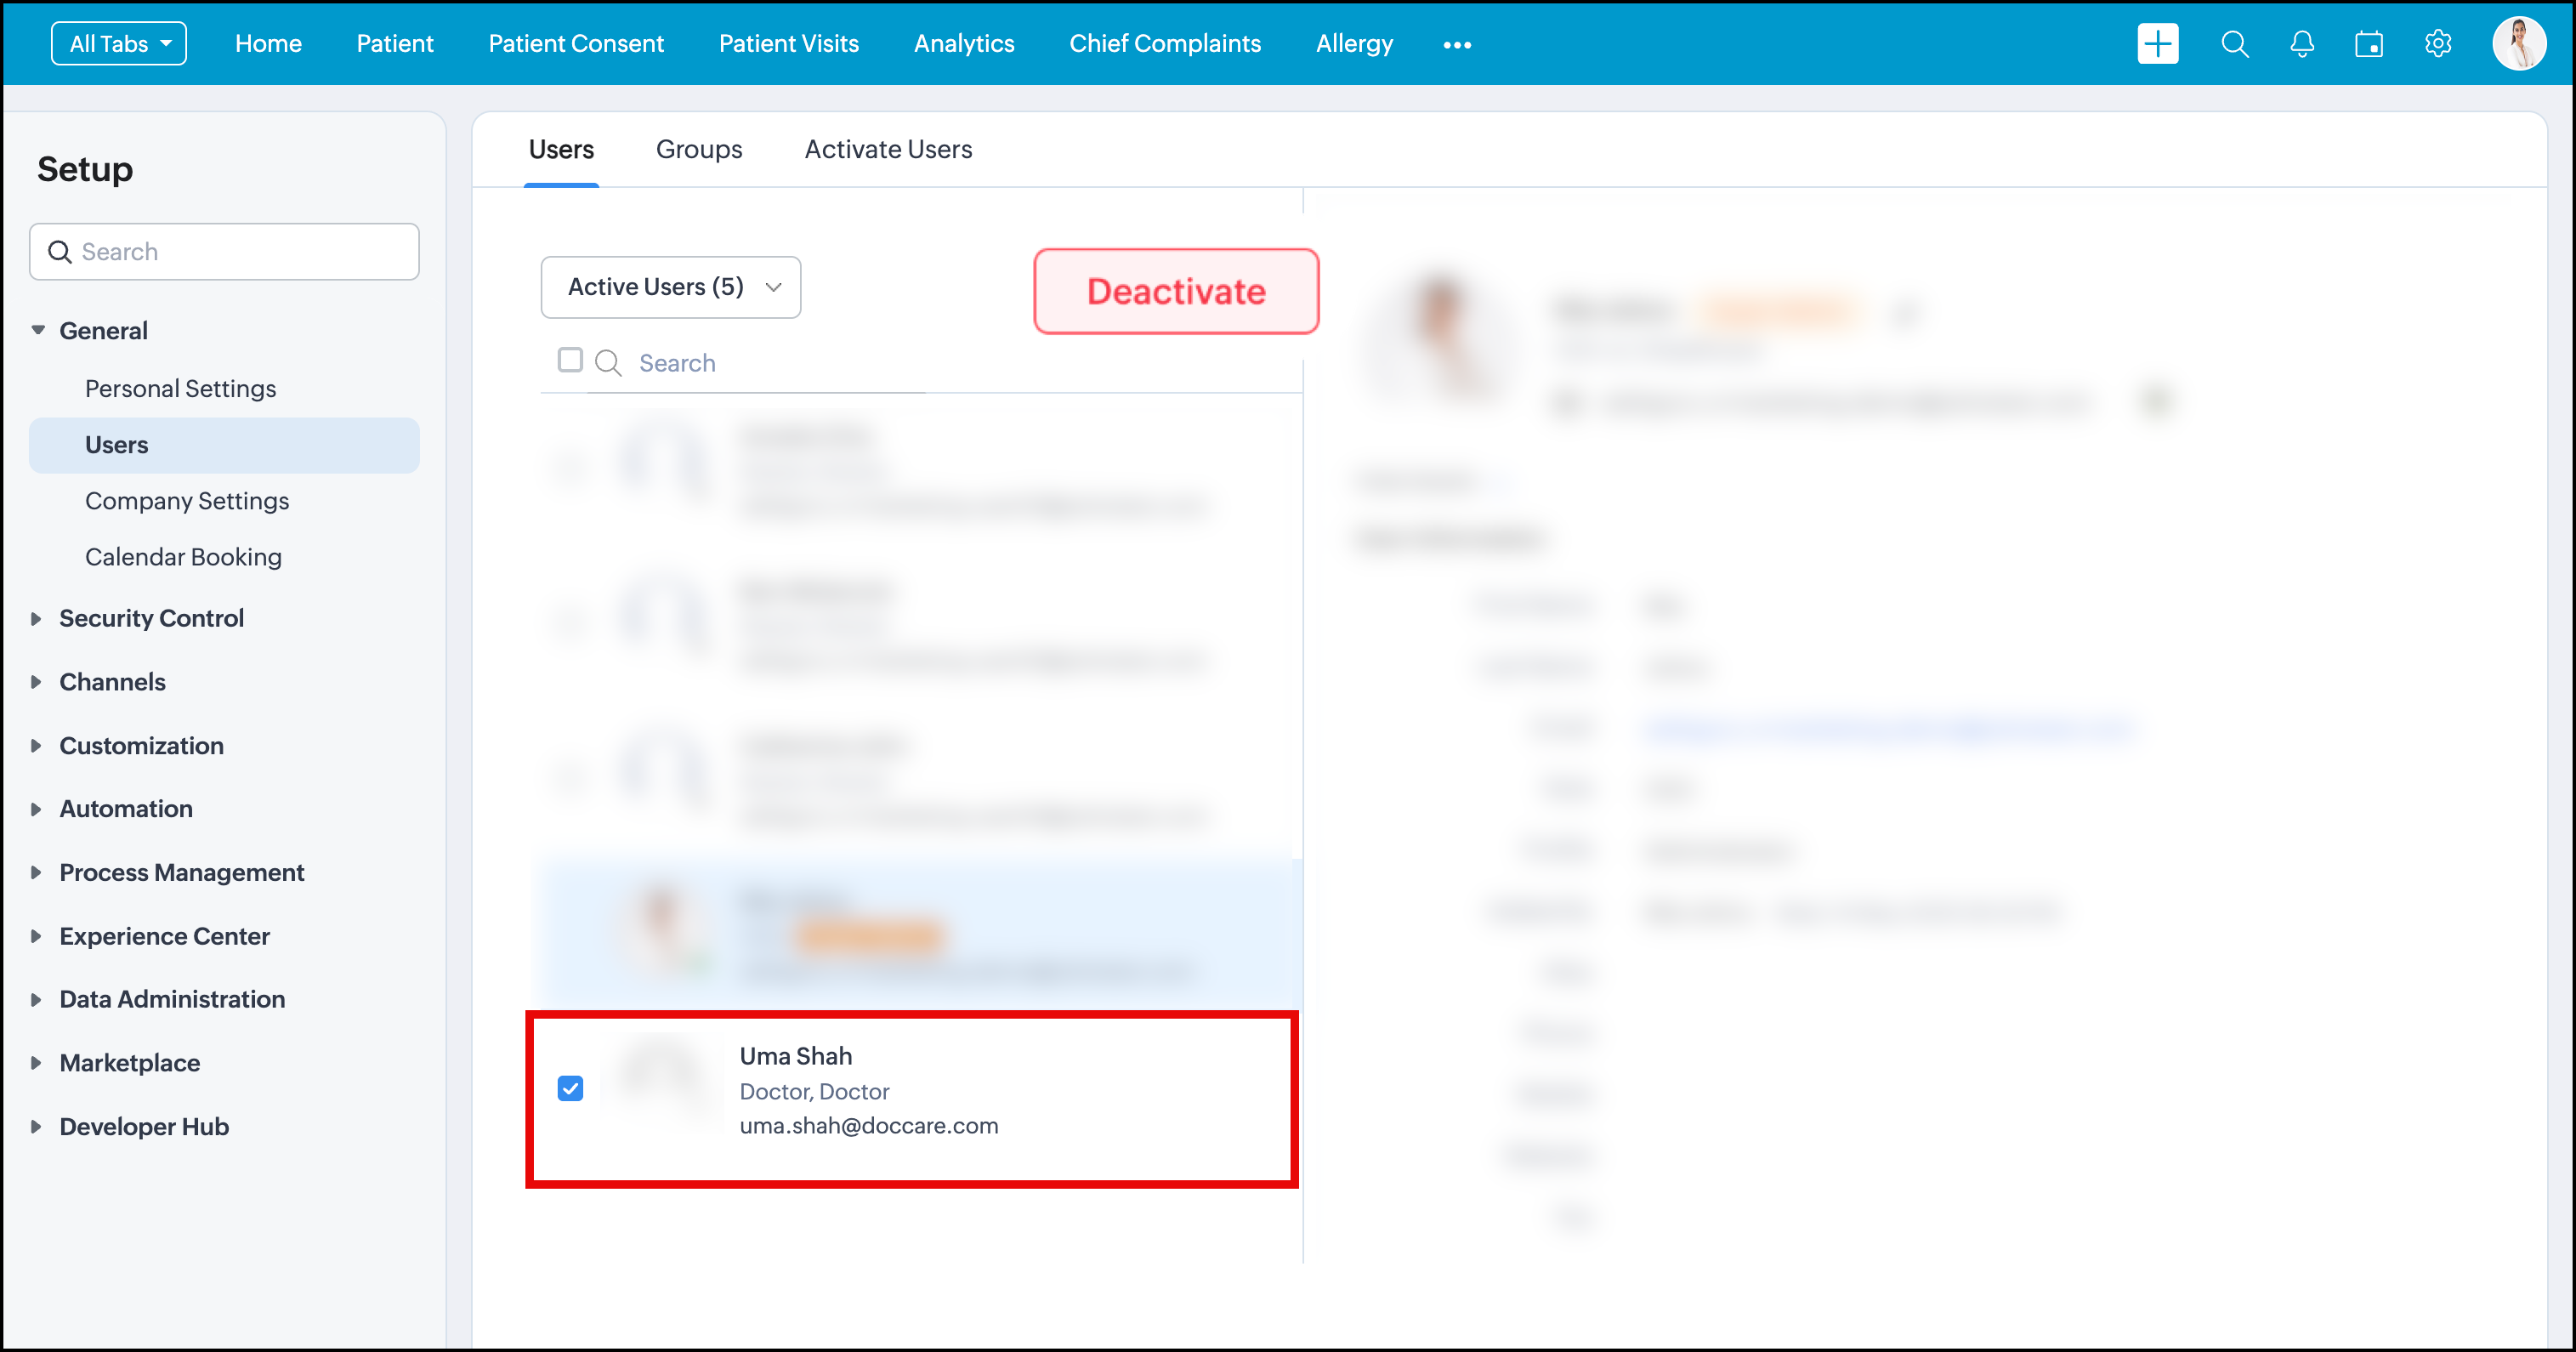The image size is (2576, 1352).
Task: Switch to the Activate Users tab
Action: [x=887, y=149]
